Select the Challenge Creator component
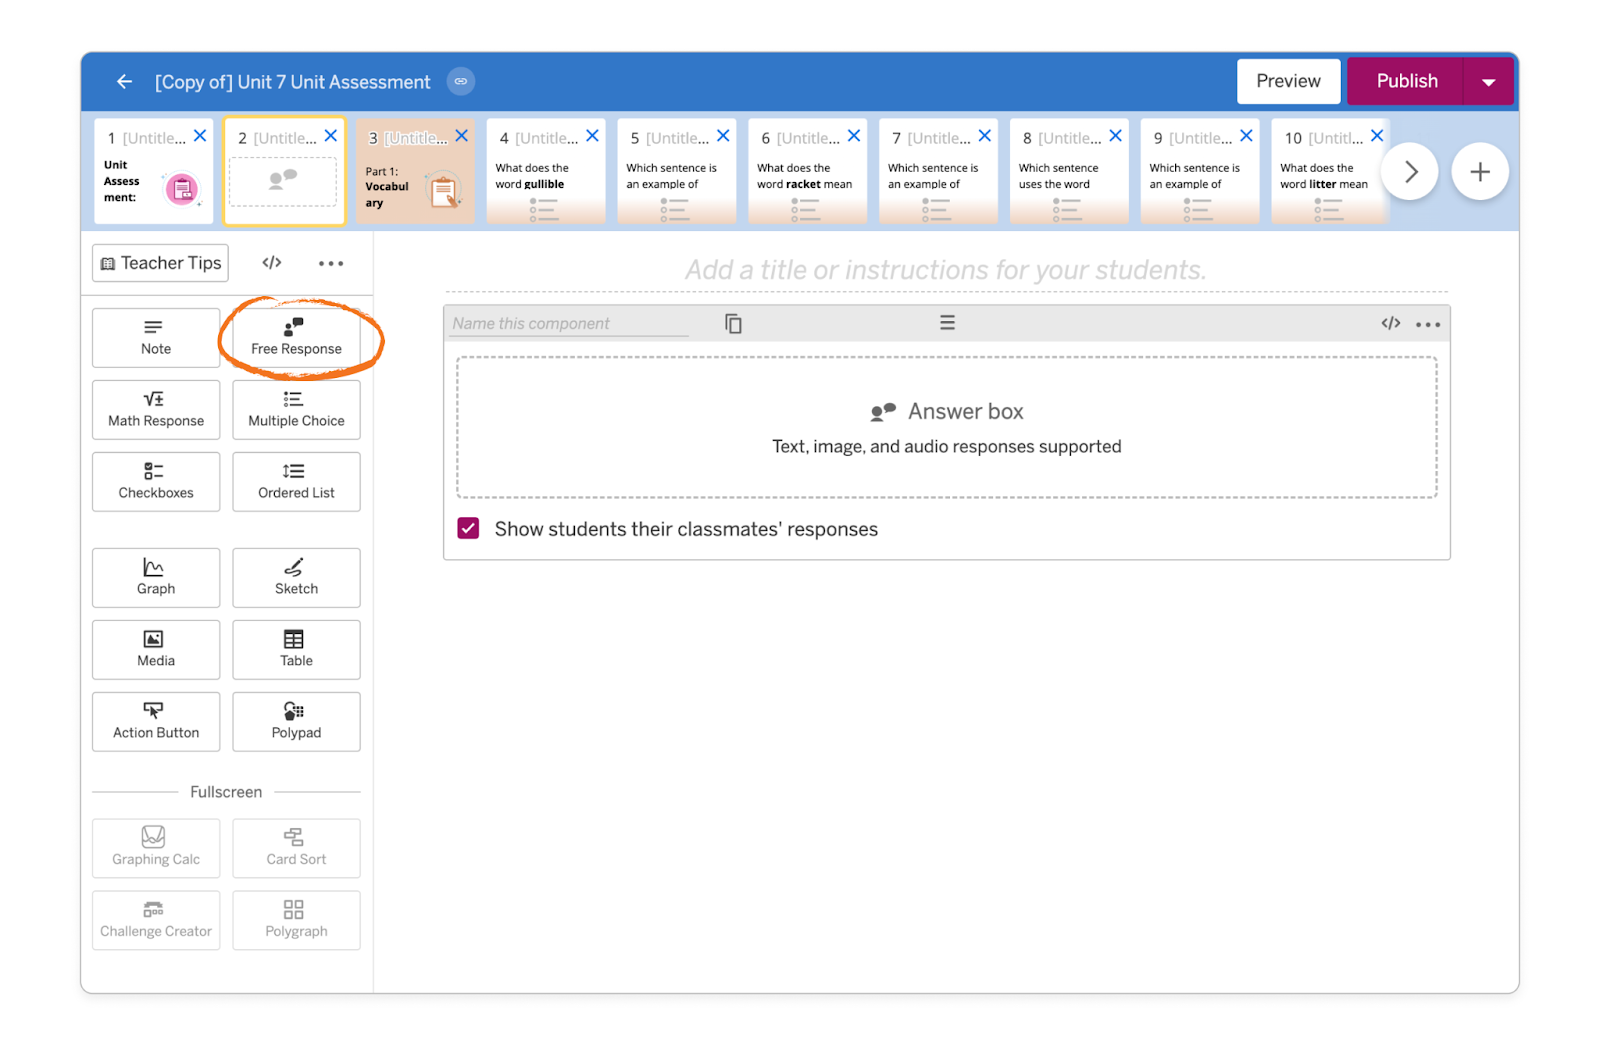 [155, 920]
